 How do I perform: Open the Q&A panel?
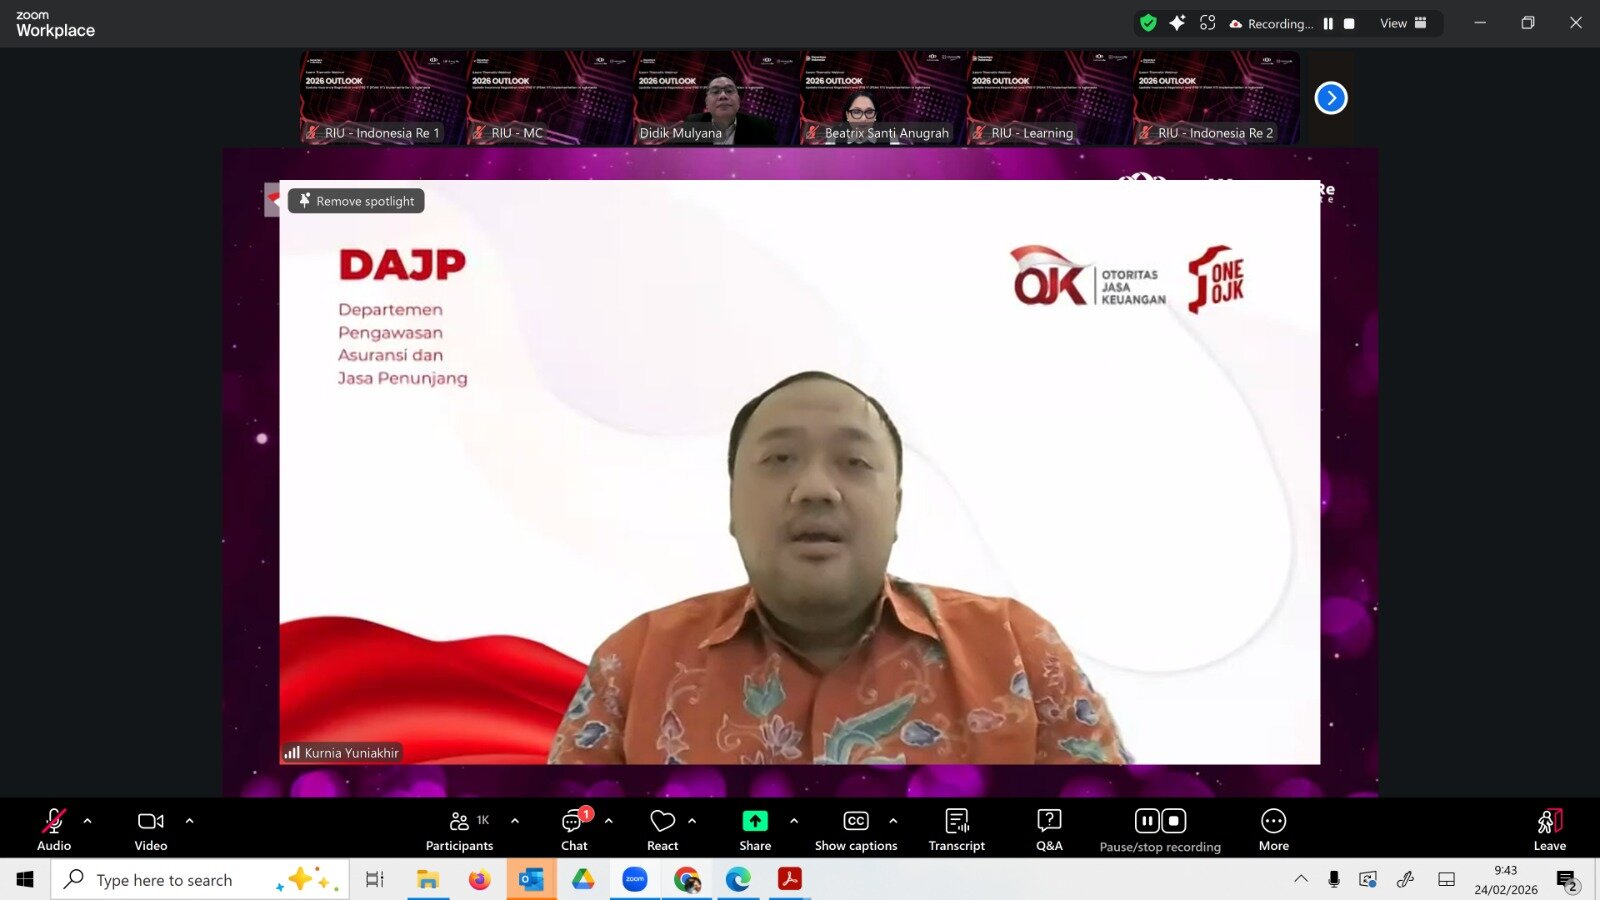point(1049,830)
